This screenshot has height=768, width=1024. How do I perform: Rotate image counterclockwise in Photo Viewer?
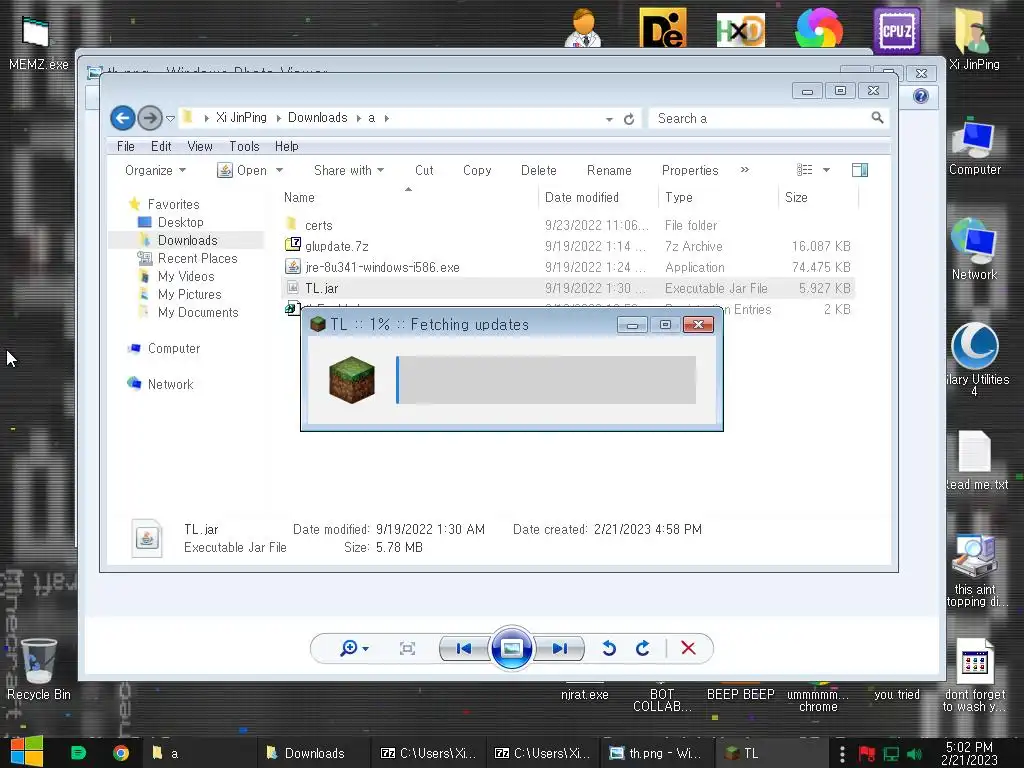[609, 648]
